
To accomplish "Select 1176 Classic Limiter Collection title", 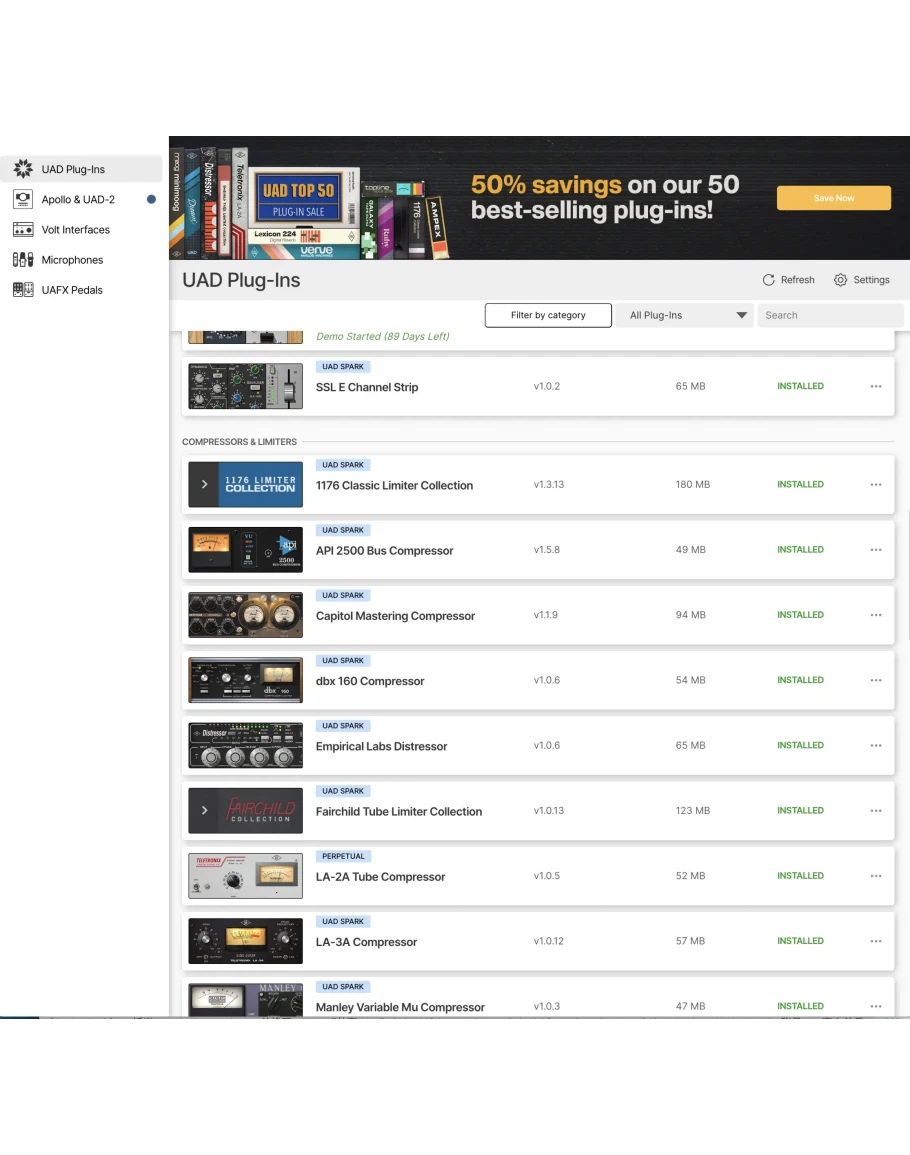I will [394, 485].
